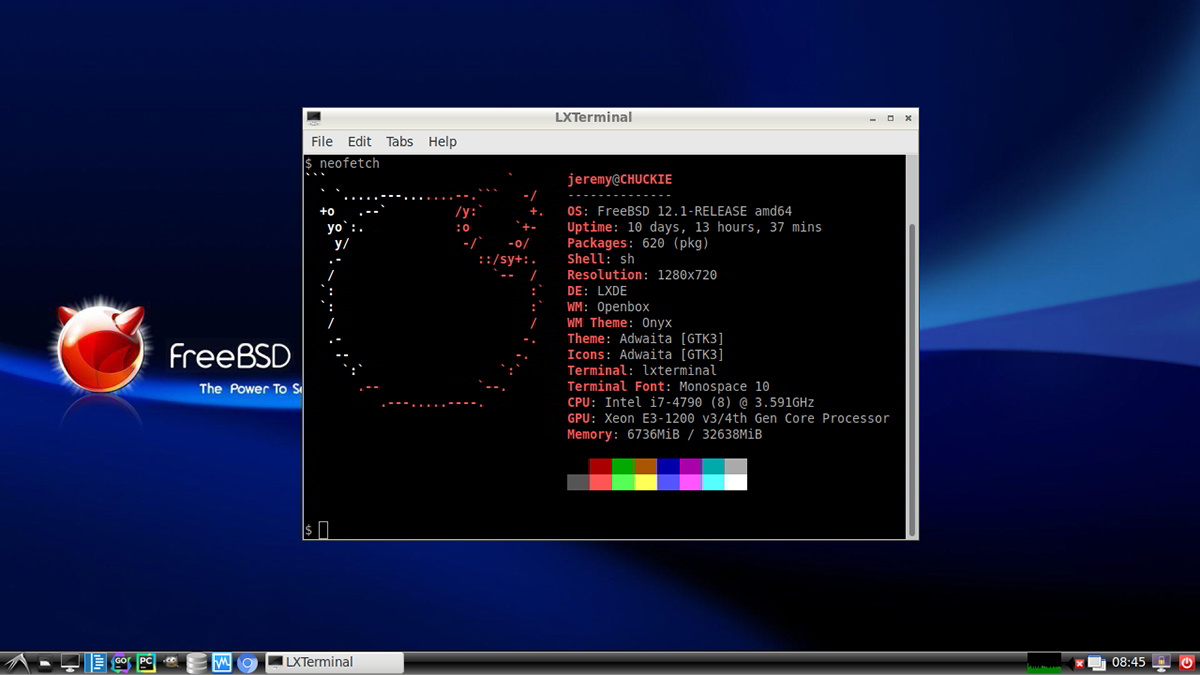The height and width of the screenshot is (675, 1200).
Task: Open the LXDE start menu icon
Action: [16, 662]
